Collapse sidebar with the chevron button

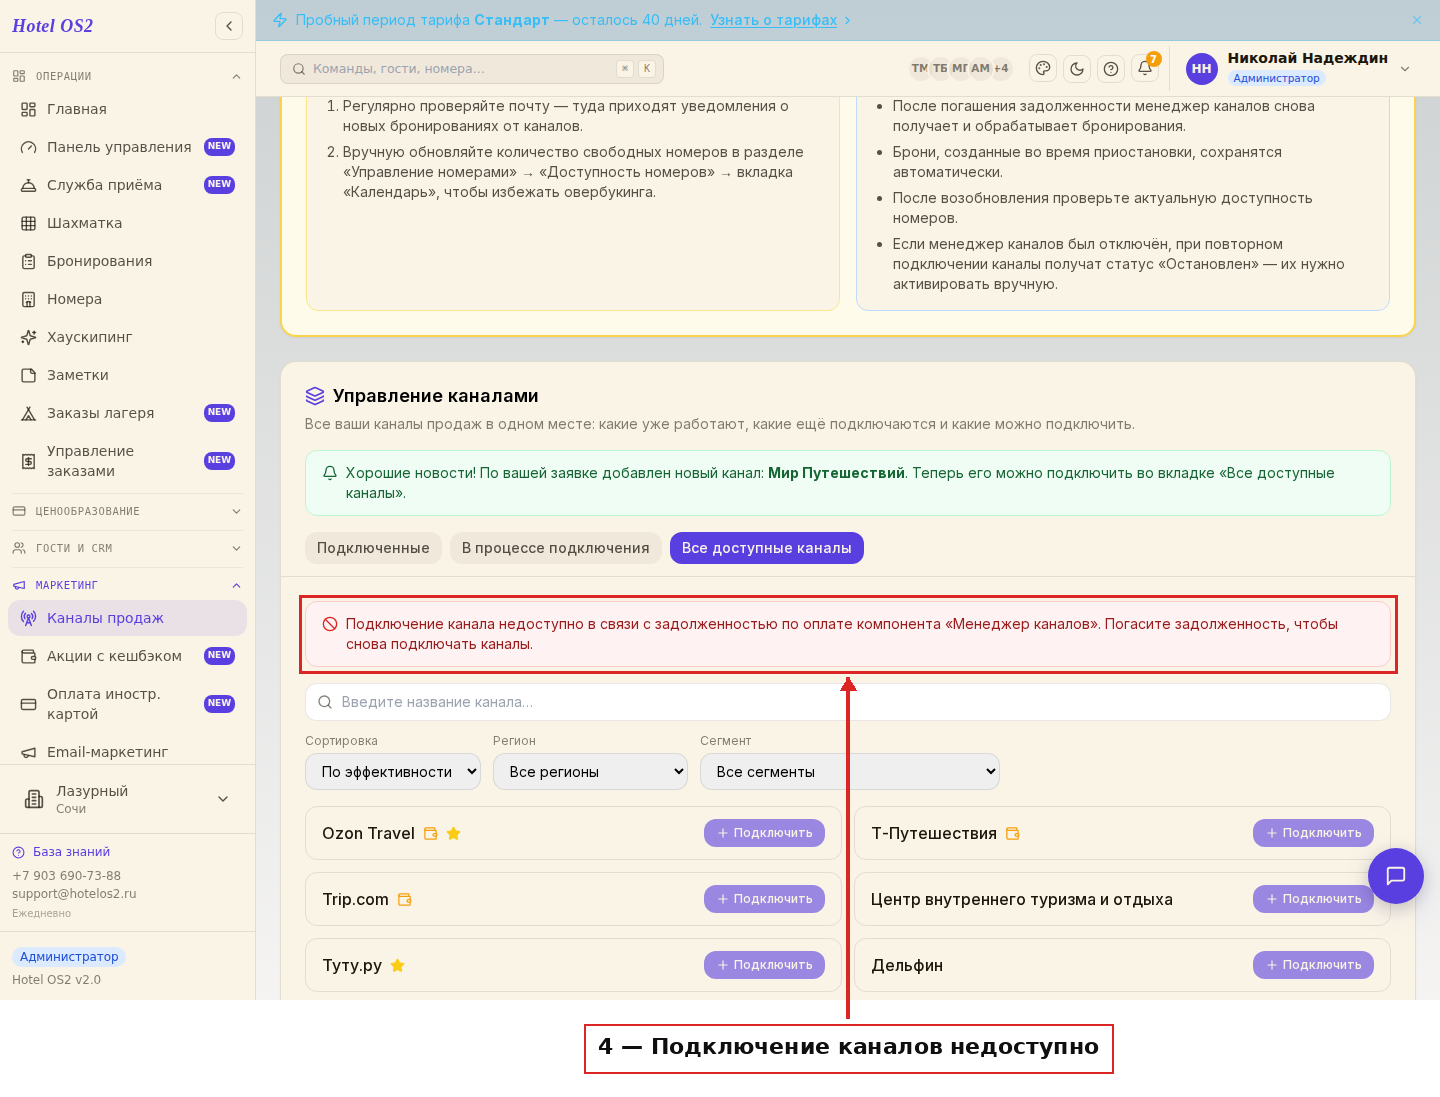pos(229,26)
